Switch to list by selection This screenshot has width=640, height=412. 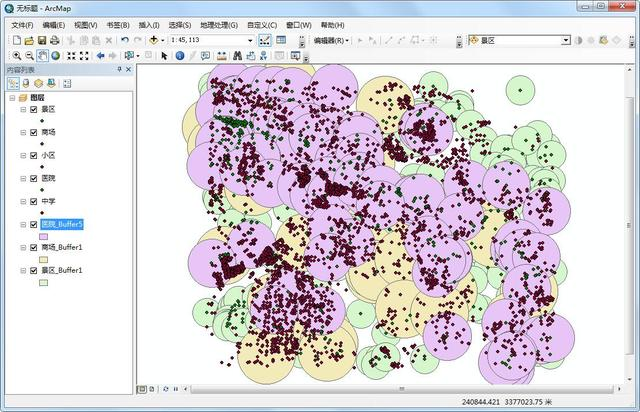51,83
